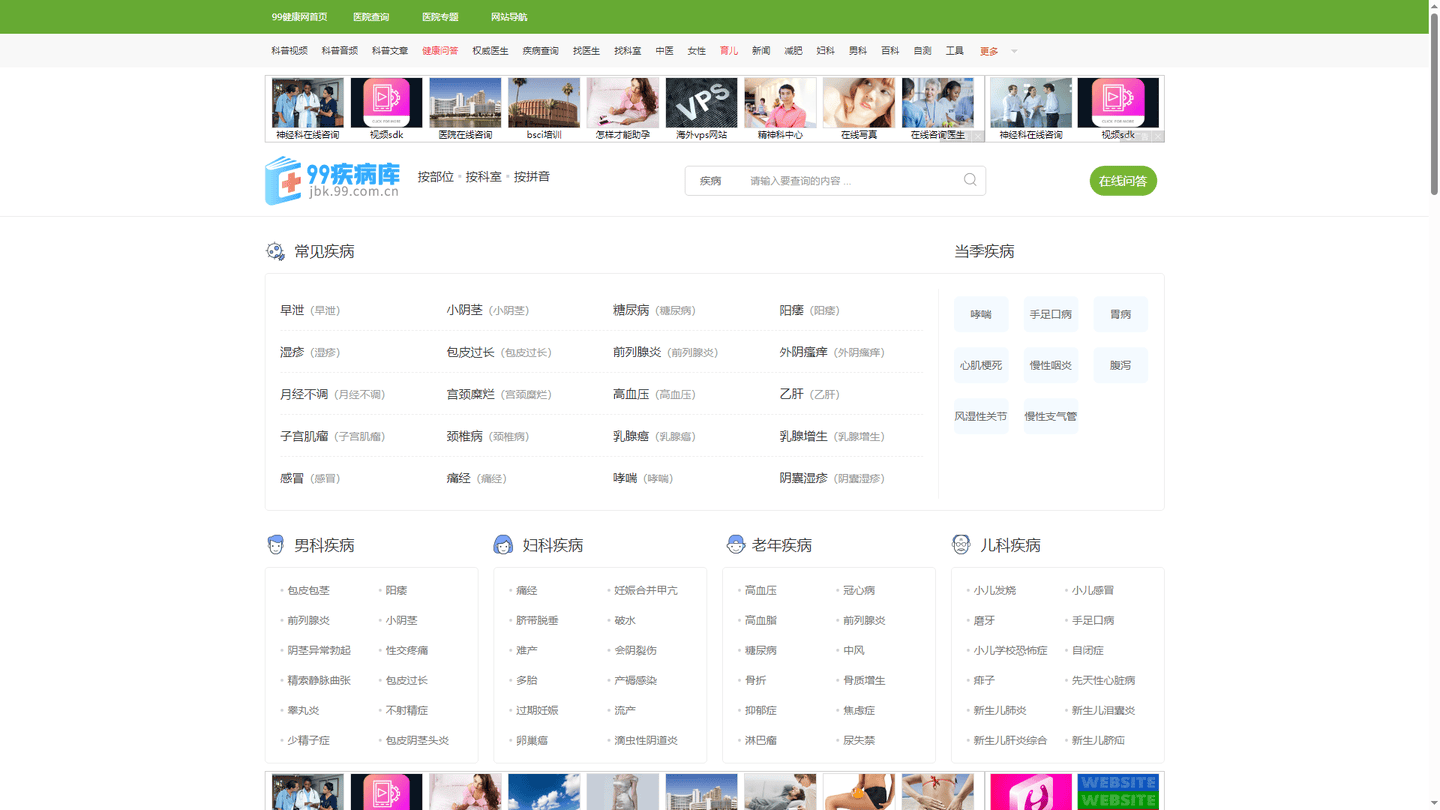Click the 慢性咽炎 seasonal disease tag
Screen dimensions: 1440x810
pos(1050,365)
